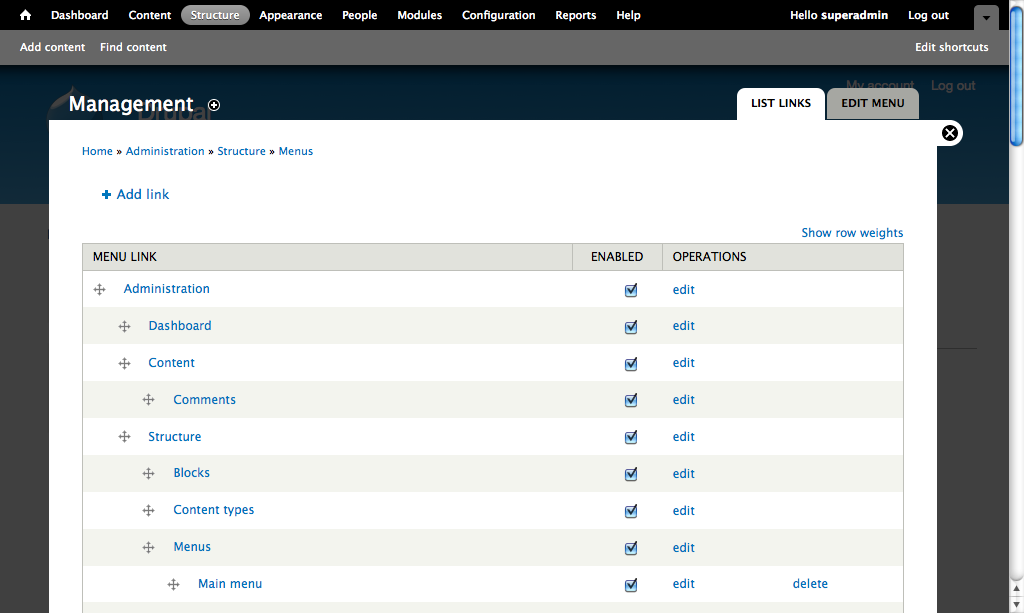Click the page vertical scrollbar
Screen dimensions: 1024x613
coord(1016,300)
